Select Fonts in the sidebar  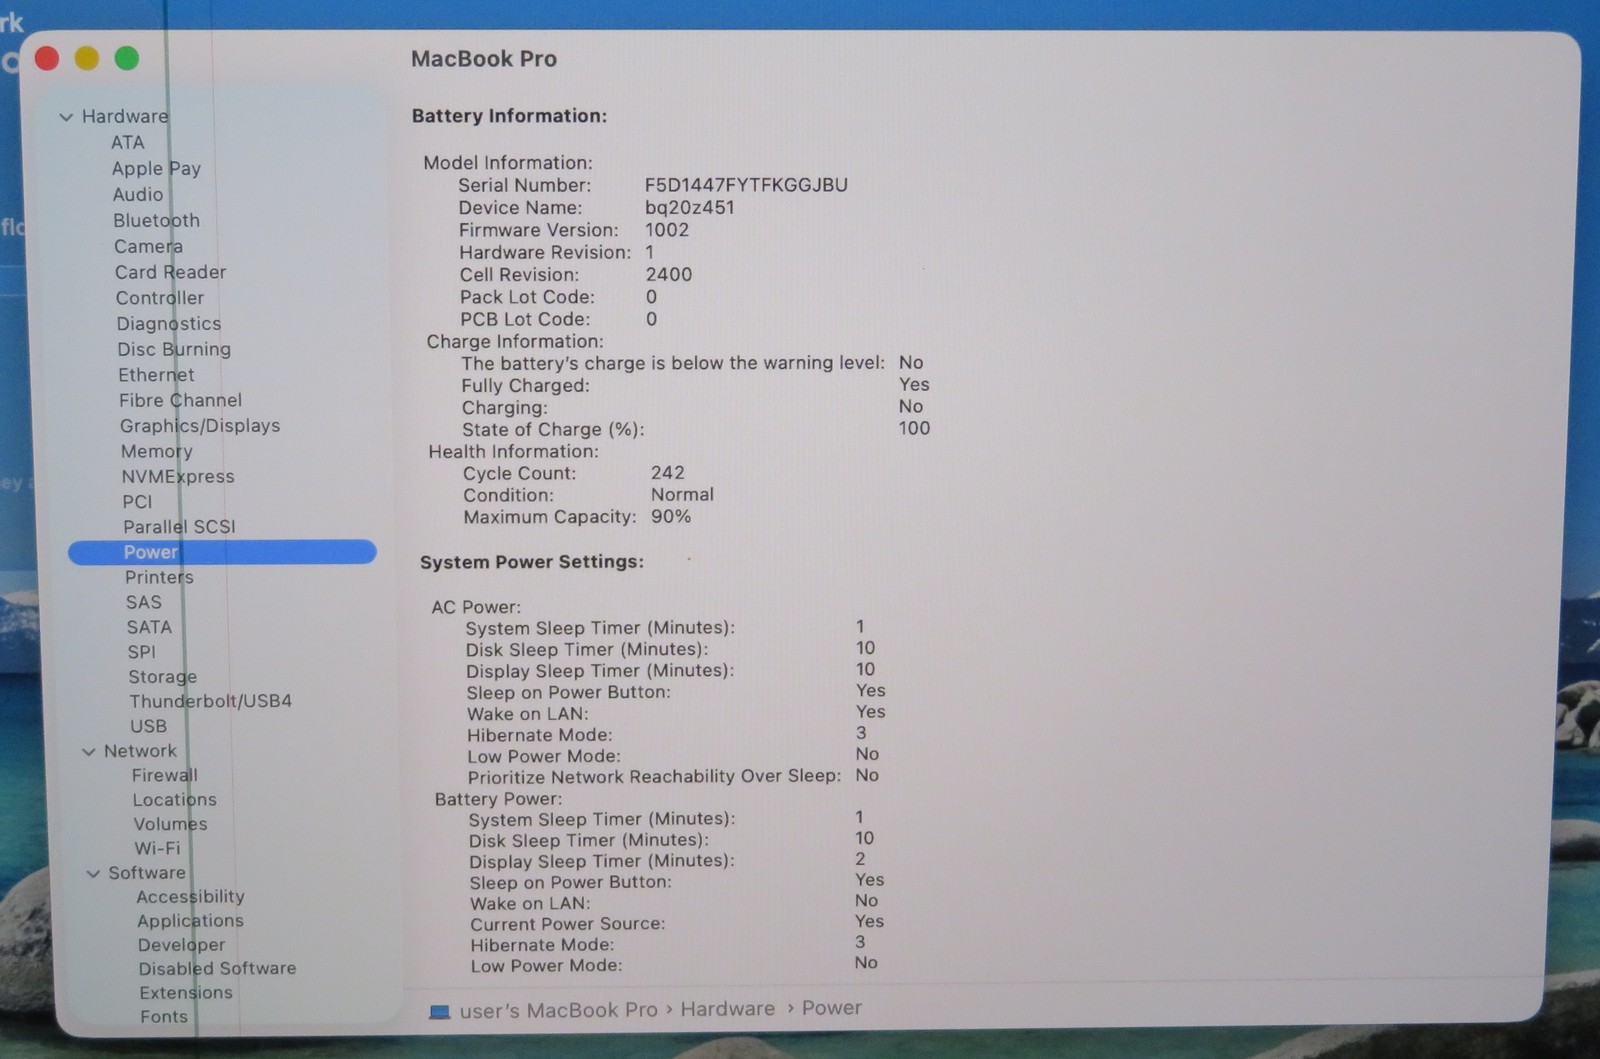pyautogui.click(x=163, y=1017)
